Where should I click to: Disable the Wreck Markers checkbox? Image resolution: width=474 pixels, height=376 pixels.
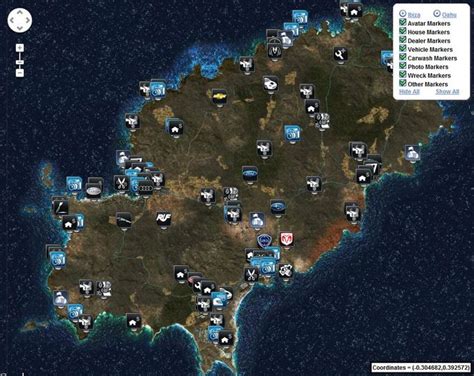[403, 74]
